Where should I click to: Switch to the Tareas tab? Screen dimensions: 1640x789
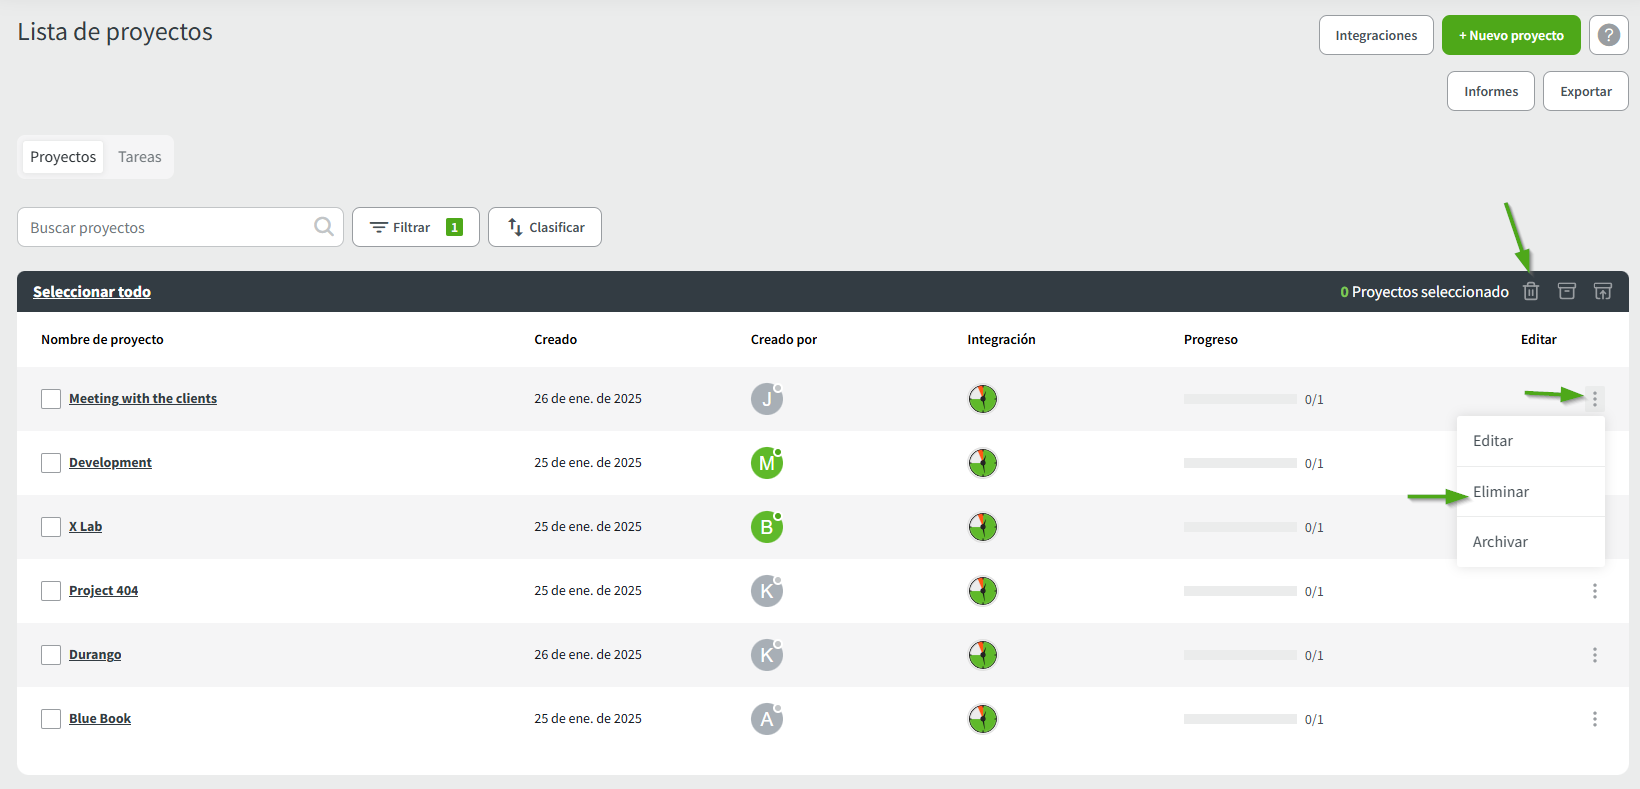(x=139, y=157)
